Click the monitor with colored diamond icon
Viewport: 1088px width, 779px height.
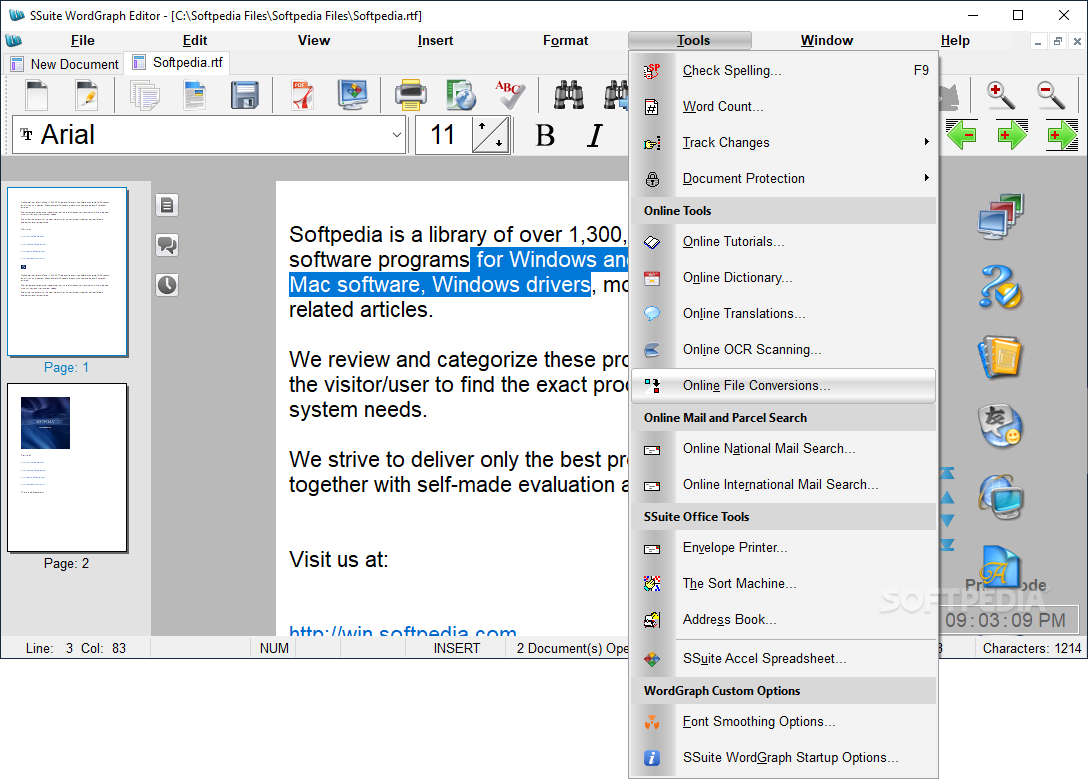pyautogui.click(x=353, y=95)
